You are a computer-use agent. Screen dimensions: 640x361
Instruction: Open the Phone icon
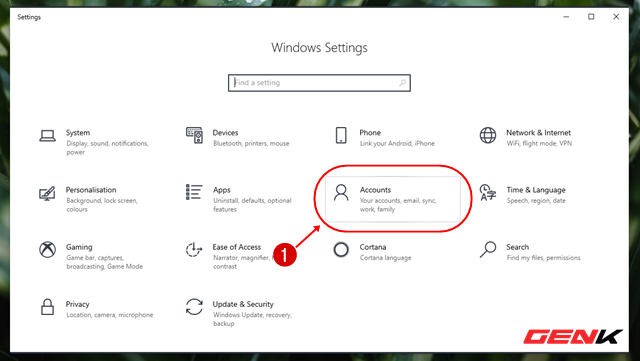(341, 135)
